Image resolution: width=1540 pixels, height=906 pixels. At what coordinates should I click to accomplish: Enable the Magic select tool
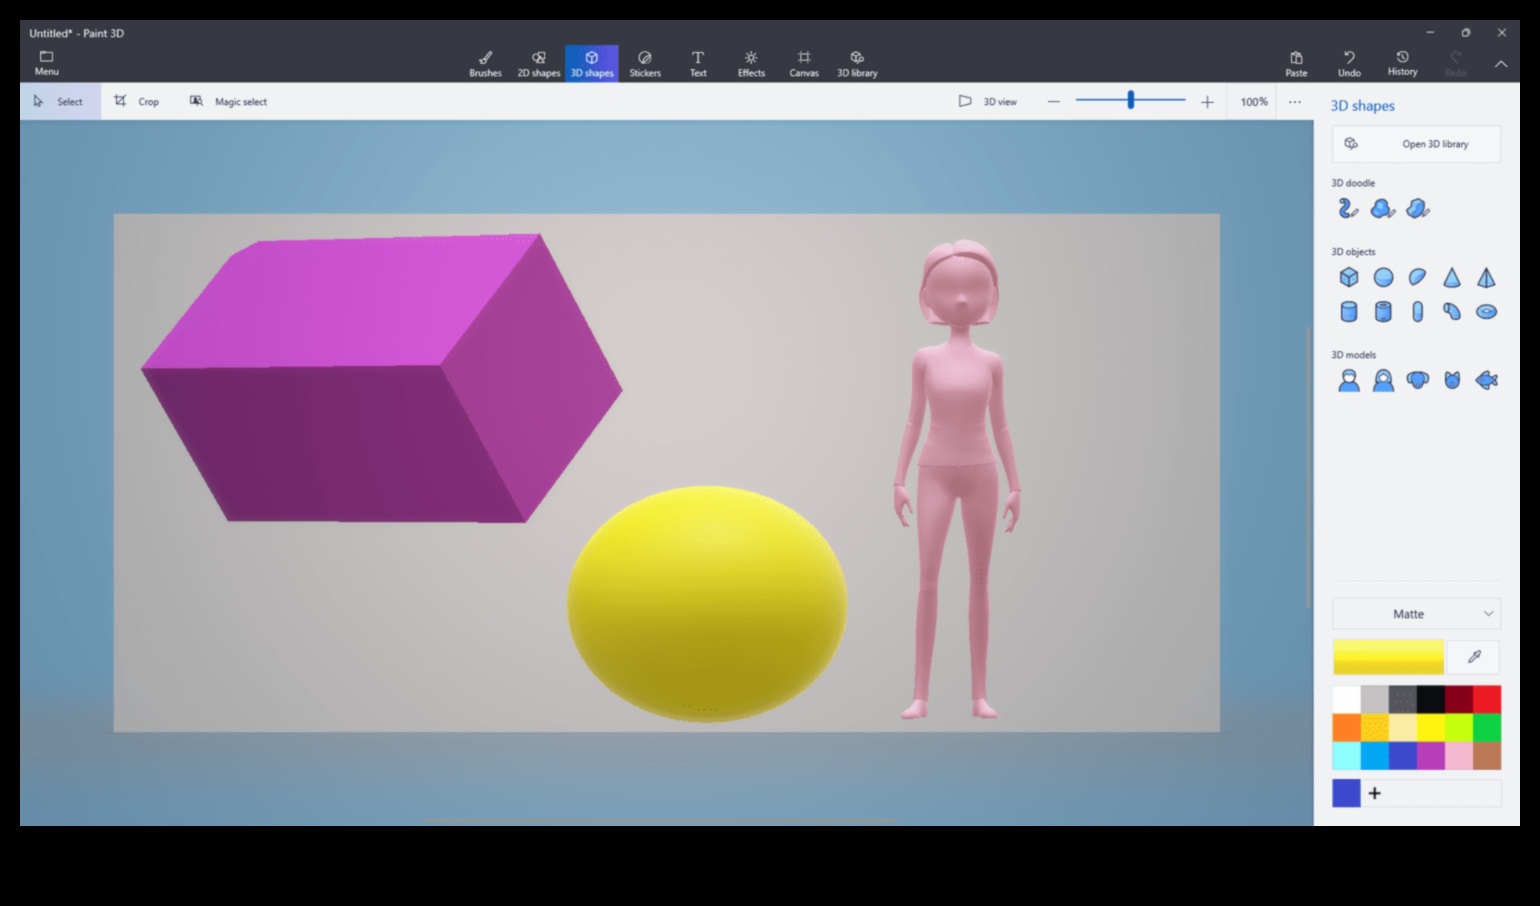click(x=229, y=101)
